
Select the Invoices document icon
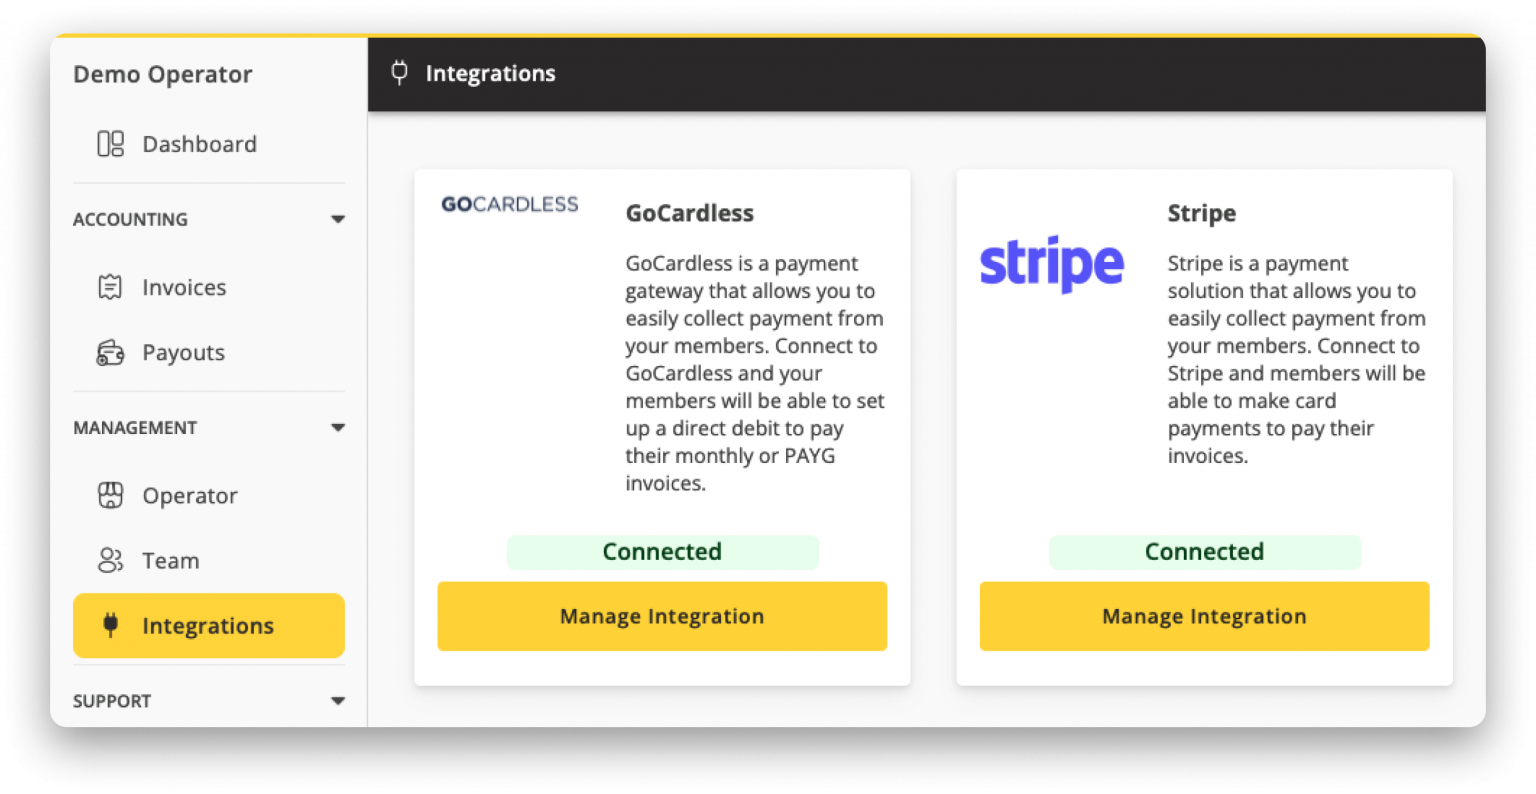[110, 287]
